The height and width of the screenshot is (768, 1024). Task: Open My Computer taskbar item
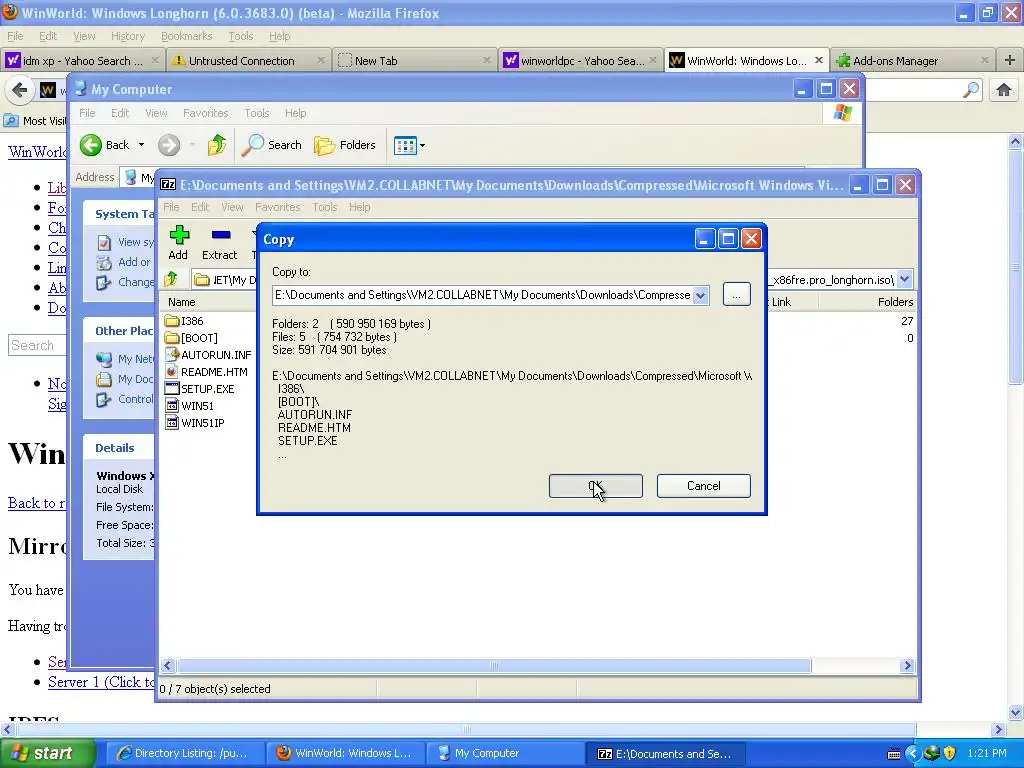(x=505, y=753)
